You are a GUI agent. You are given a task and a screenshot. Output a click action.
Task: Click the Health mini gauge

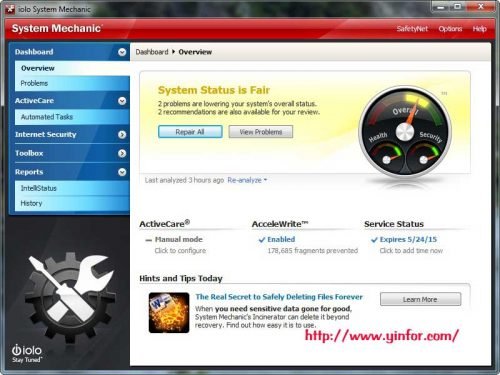click(386, 156)
